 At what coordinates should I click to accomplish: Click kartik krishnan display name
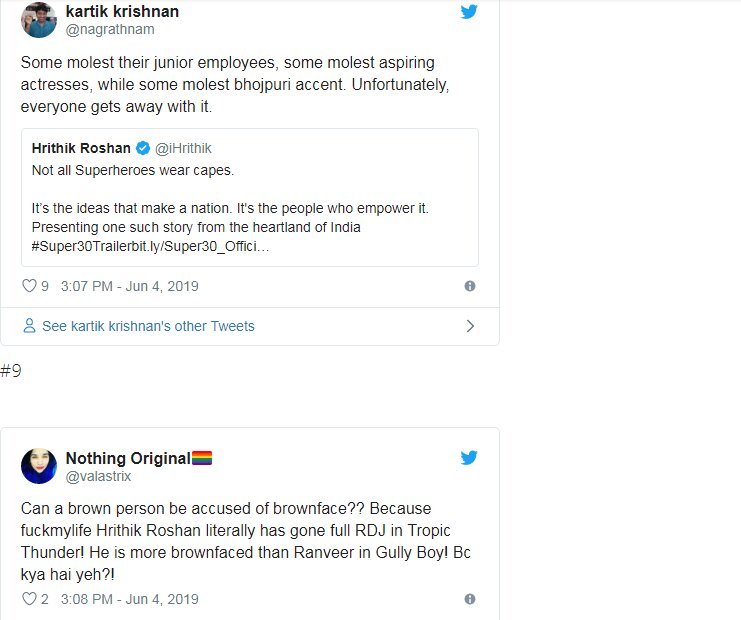click(x=122, y=11)
